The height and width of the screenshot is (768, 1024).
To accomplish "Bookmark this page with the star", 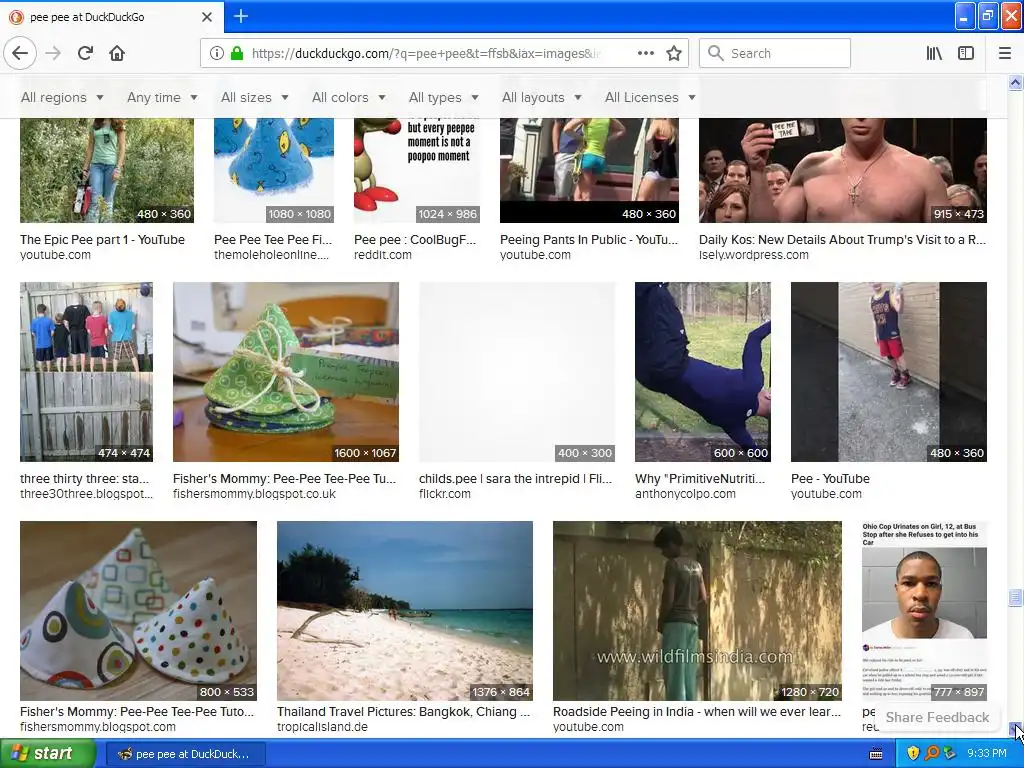I will pyautogui.click(x=674, y=54).
